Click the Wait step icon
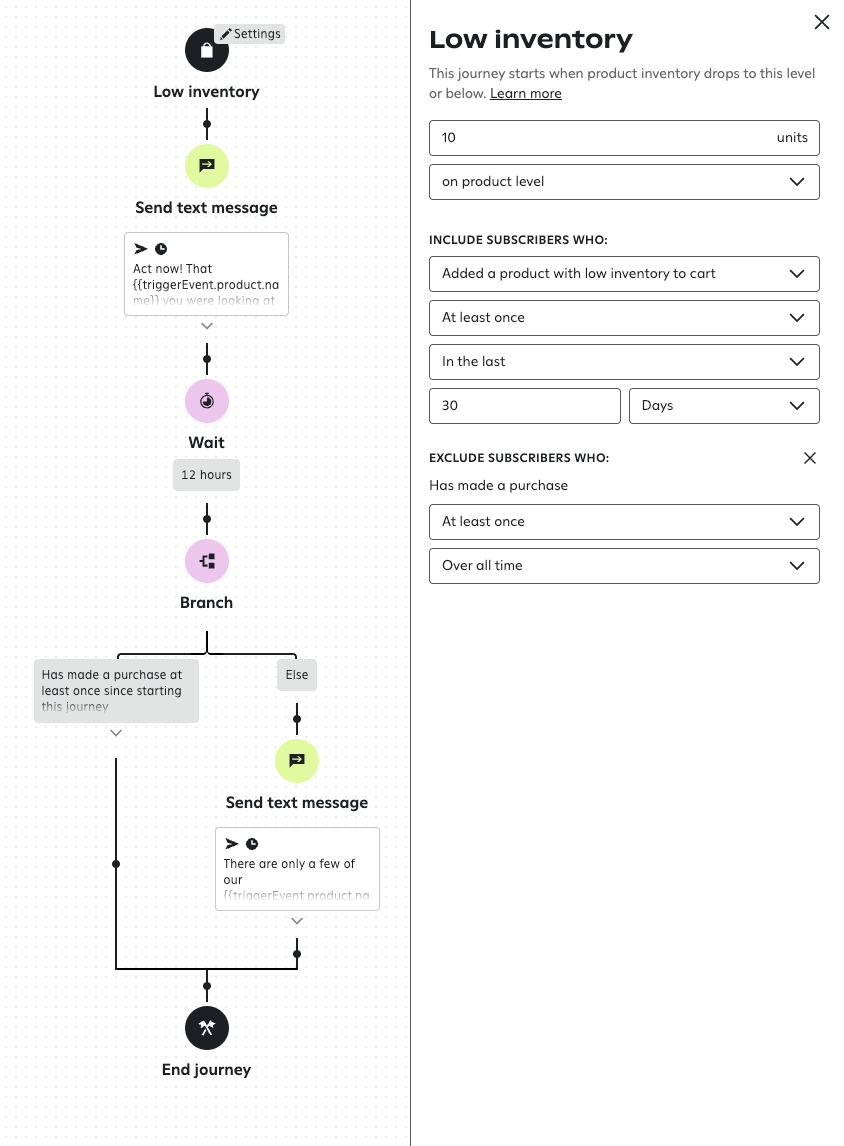The image size is (844, 1146). click(207, 402)
